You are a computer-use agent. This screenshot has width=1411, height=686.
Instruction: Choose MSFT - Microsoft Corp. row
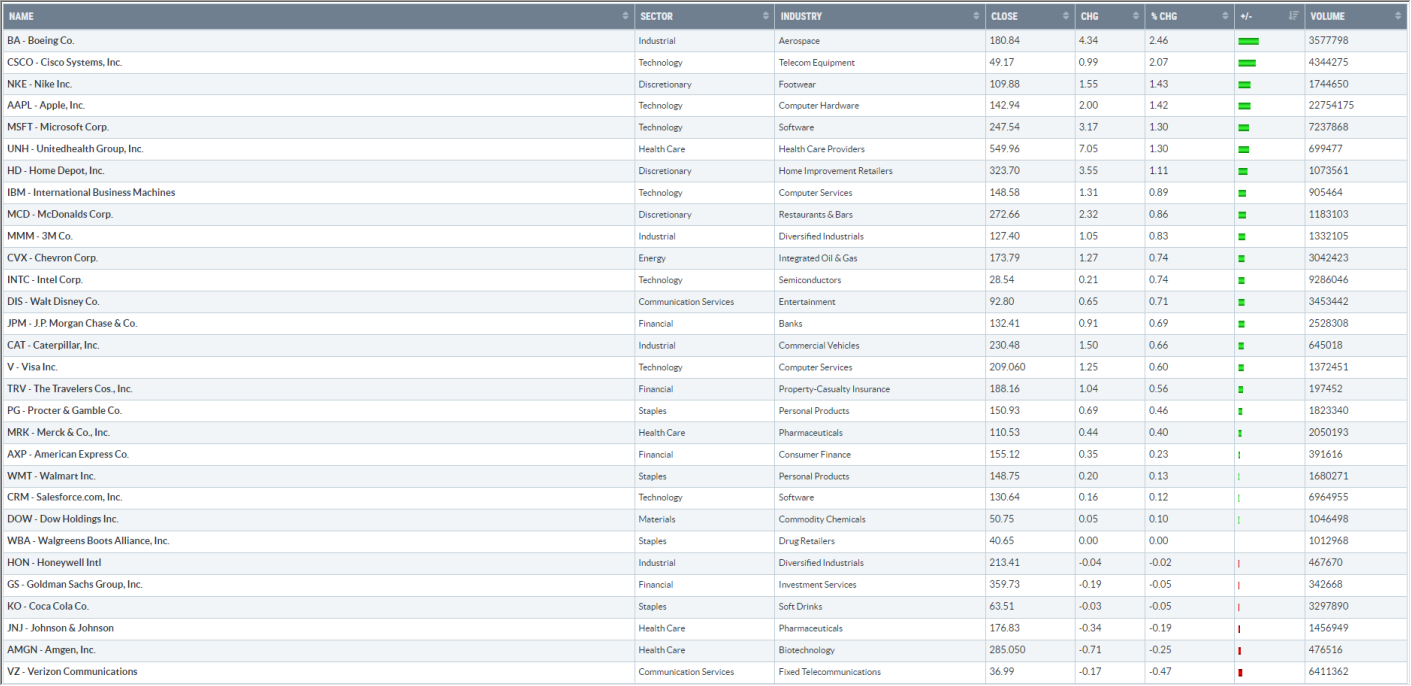pos(58,127)
